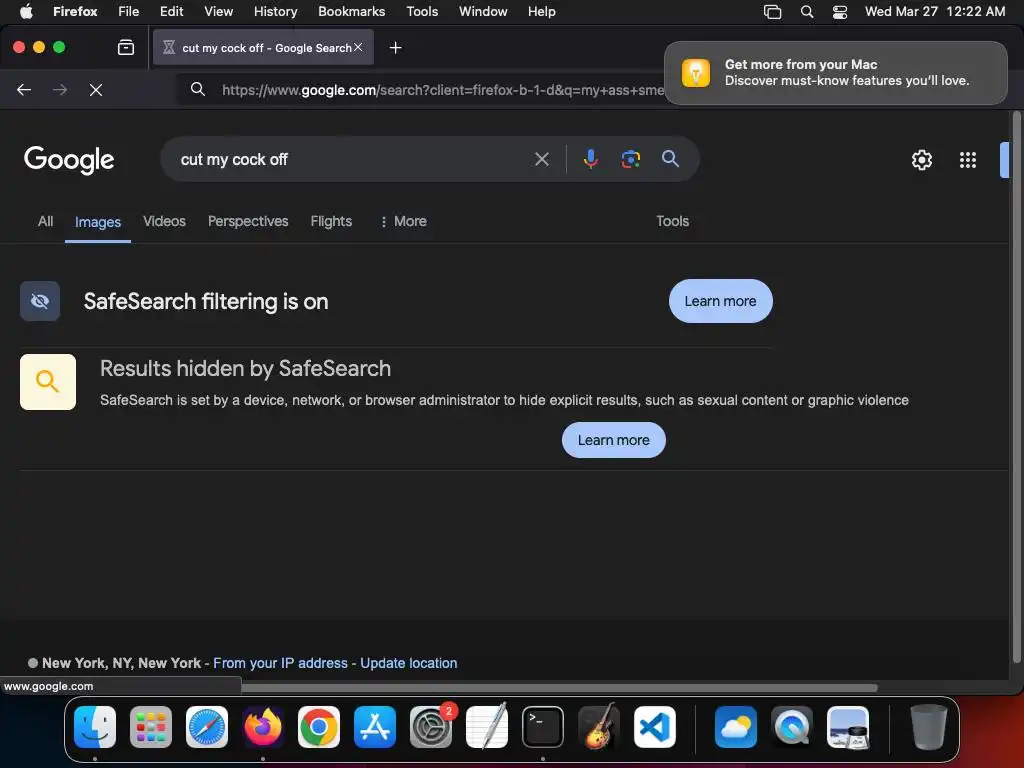1024x768 pixels.
Task: Open Finder from the Dock
Action: 95,727
